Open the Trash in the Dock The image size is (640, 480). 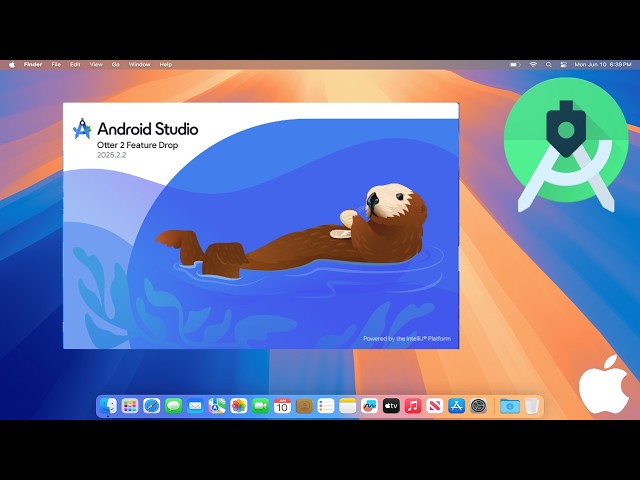[x=531, y=406]
